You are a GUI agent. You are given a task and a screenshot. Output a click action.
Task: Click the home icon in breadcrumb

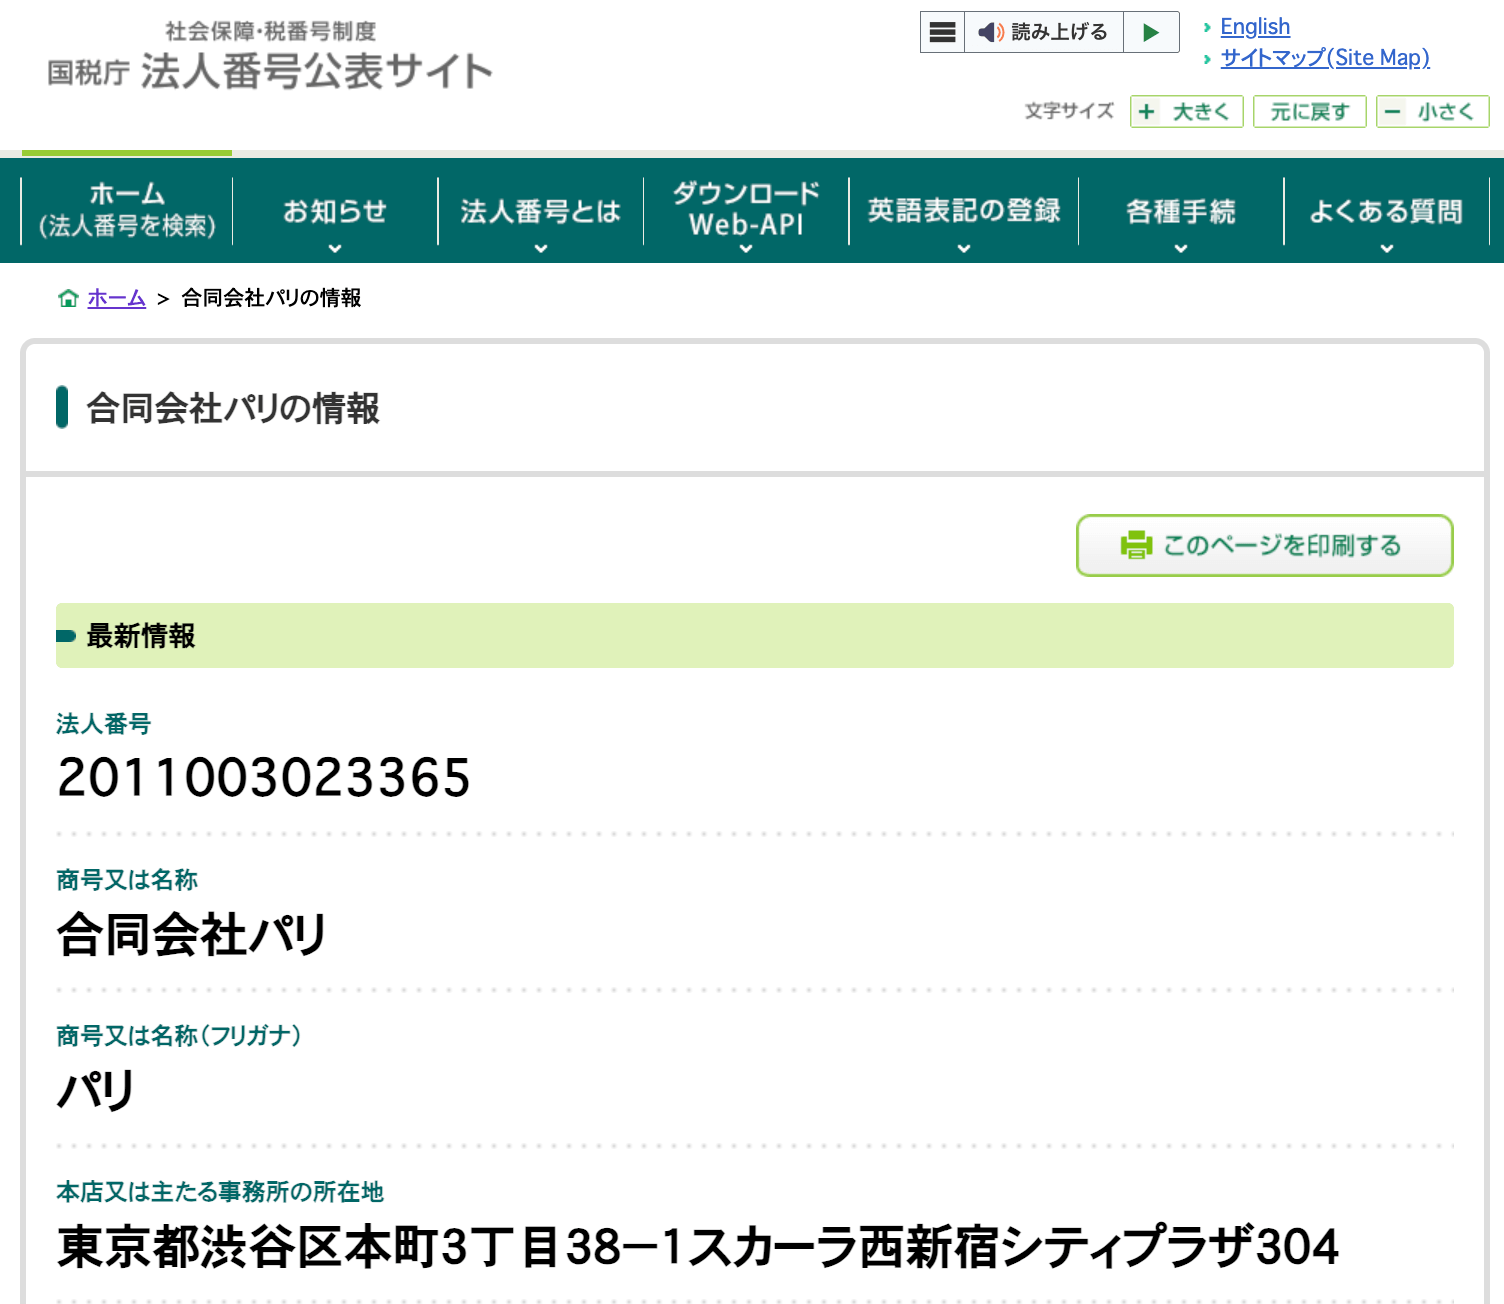[68, 298]
